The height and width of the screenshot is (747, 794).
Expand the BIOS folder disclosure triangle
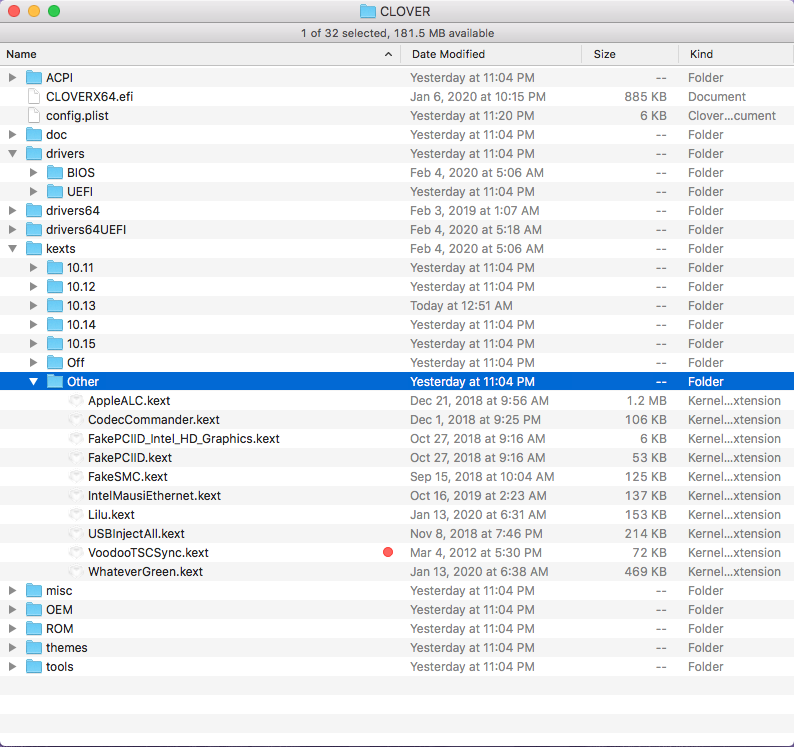pyautogui.click(x=33, y=173)
